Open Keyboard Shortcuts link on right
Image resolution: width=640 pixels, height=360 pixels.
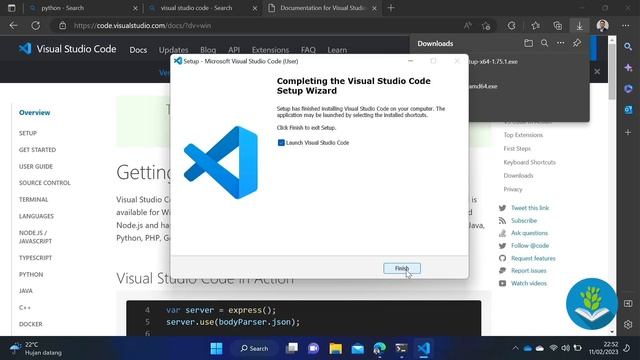pos(529,162)
